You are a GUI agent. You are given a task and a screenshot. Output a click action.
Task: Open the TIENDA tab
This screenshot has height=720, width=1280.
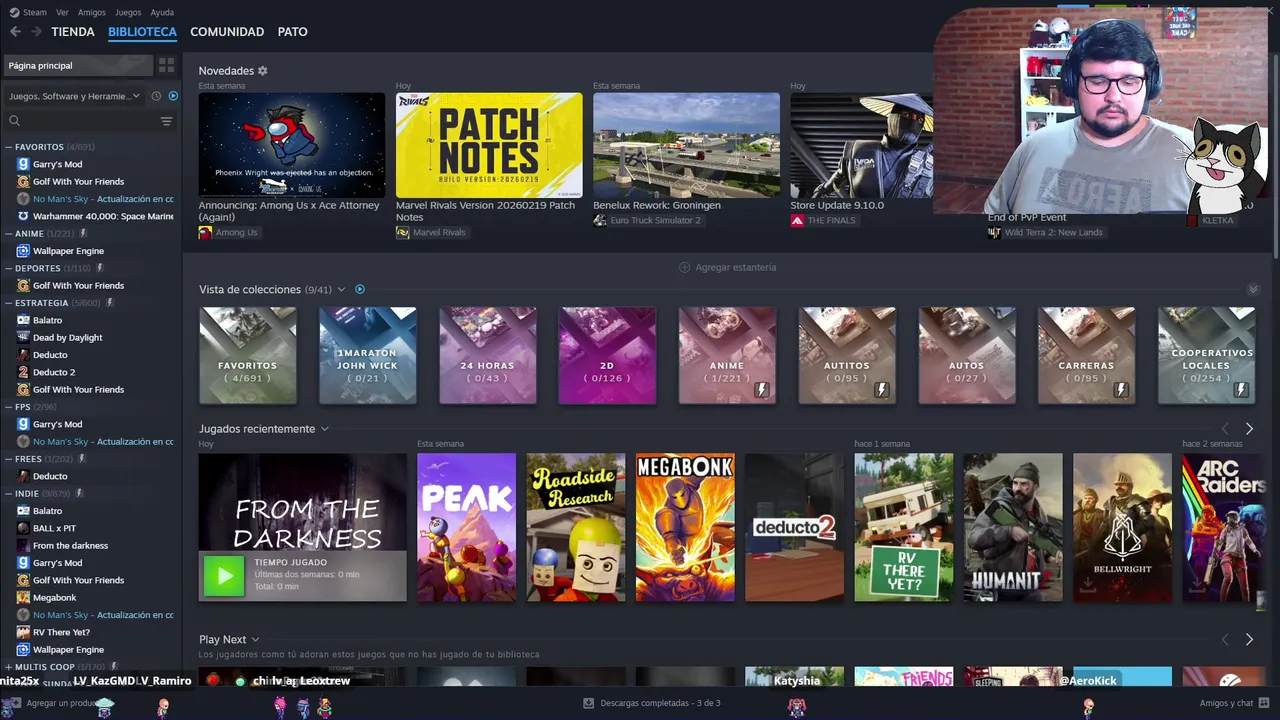[73, 32]
